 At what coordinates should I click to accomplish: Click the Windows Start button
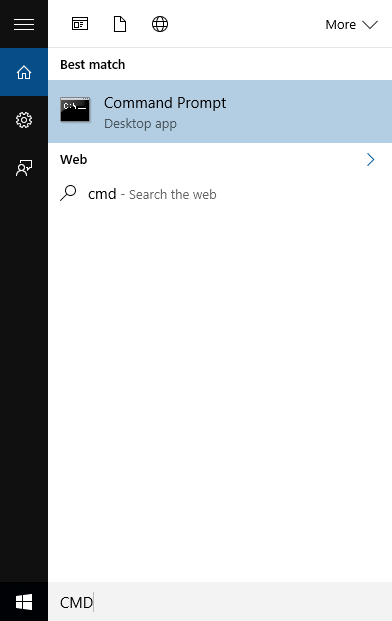24,602
